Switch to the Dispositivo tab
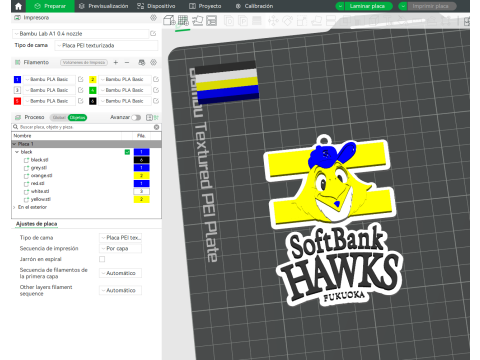 click(x=156, y=6)
